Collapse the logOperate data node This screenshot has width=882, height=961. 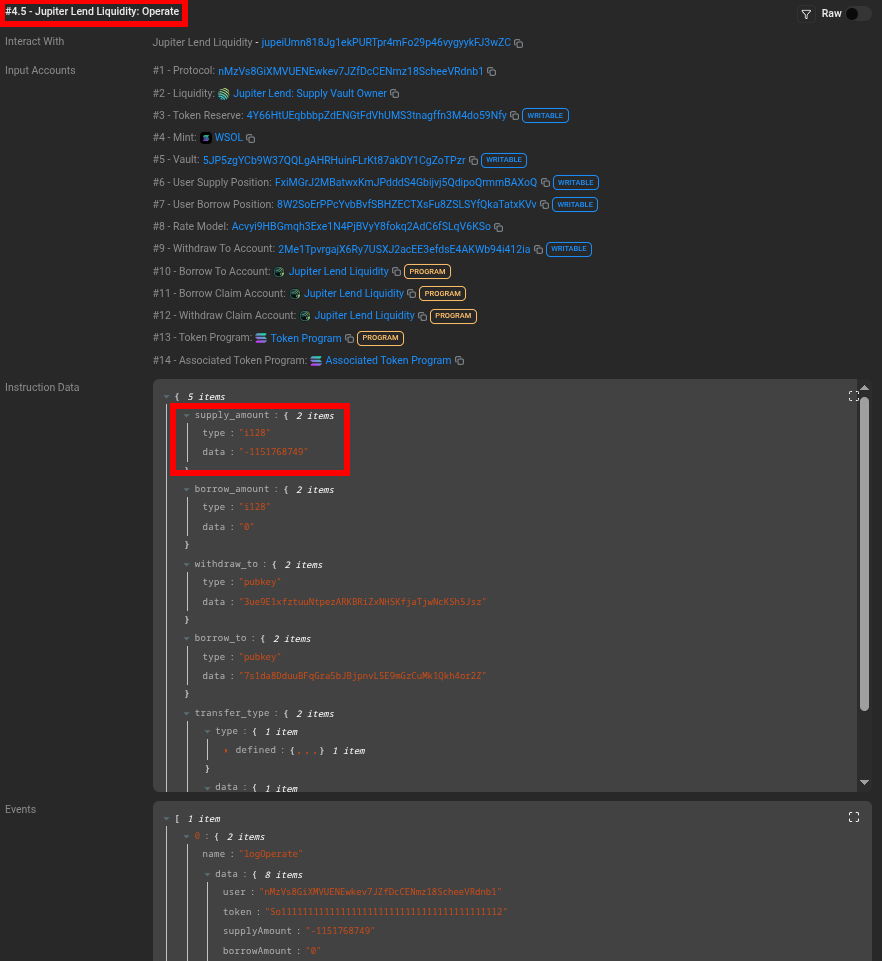207,875
